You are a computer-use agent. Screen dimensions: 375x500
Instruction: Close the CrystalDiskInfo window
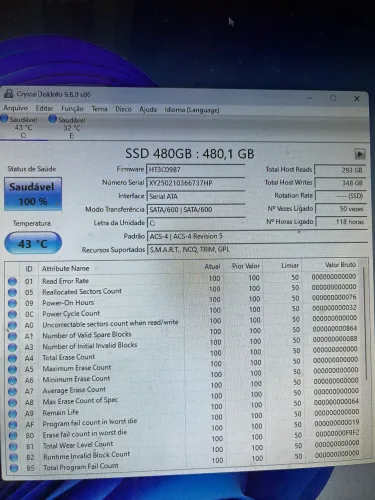[x=357, y=99]
